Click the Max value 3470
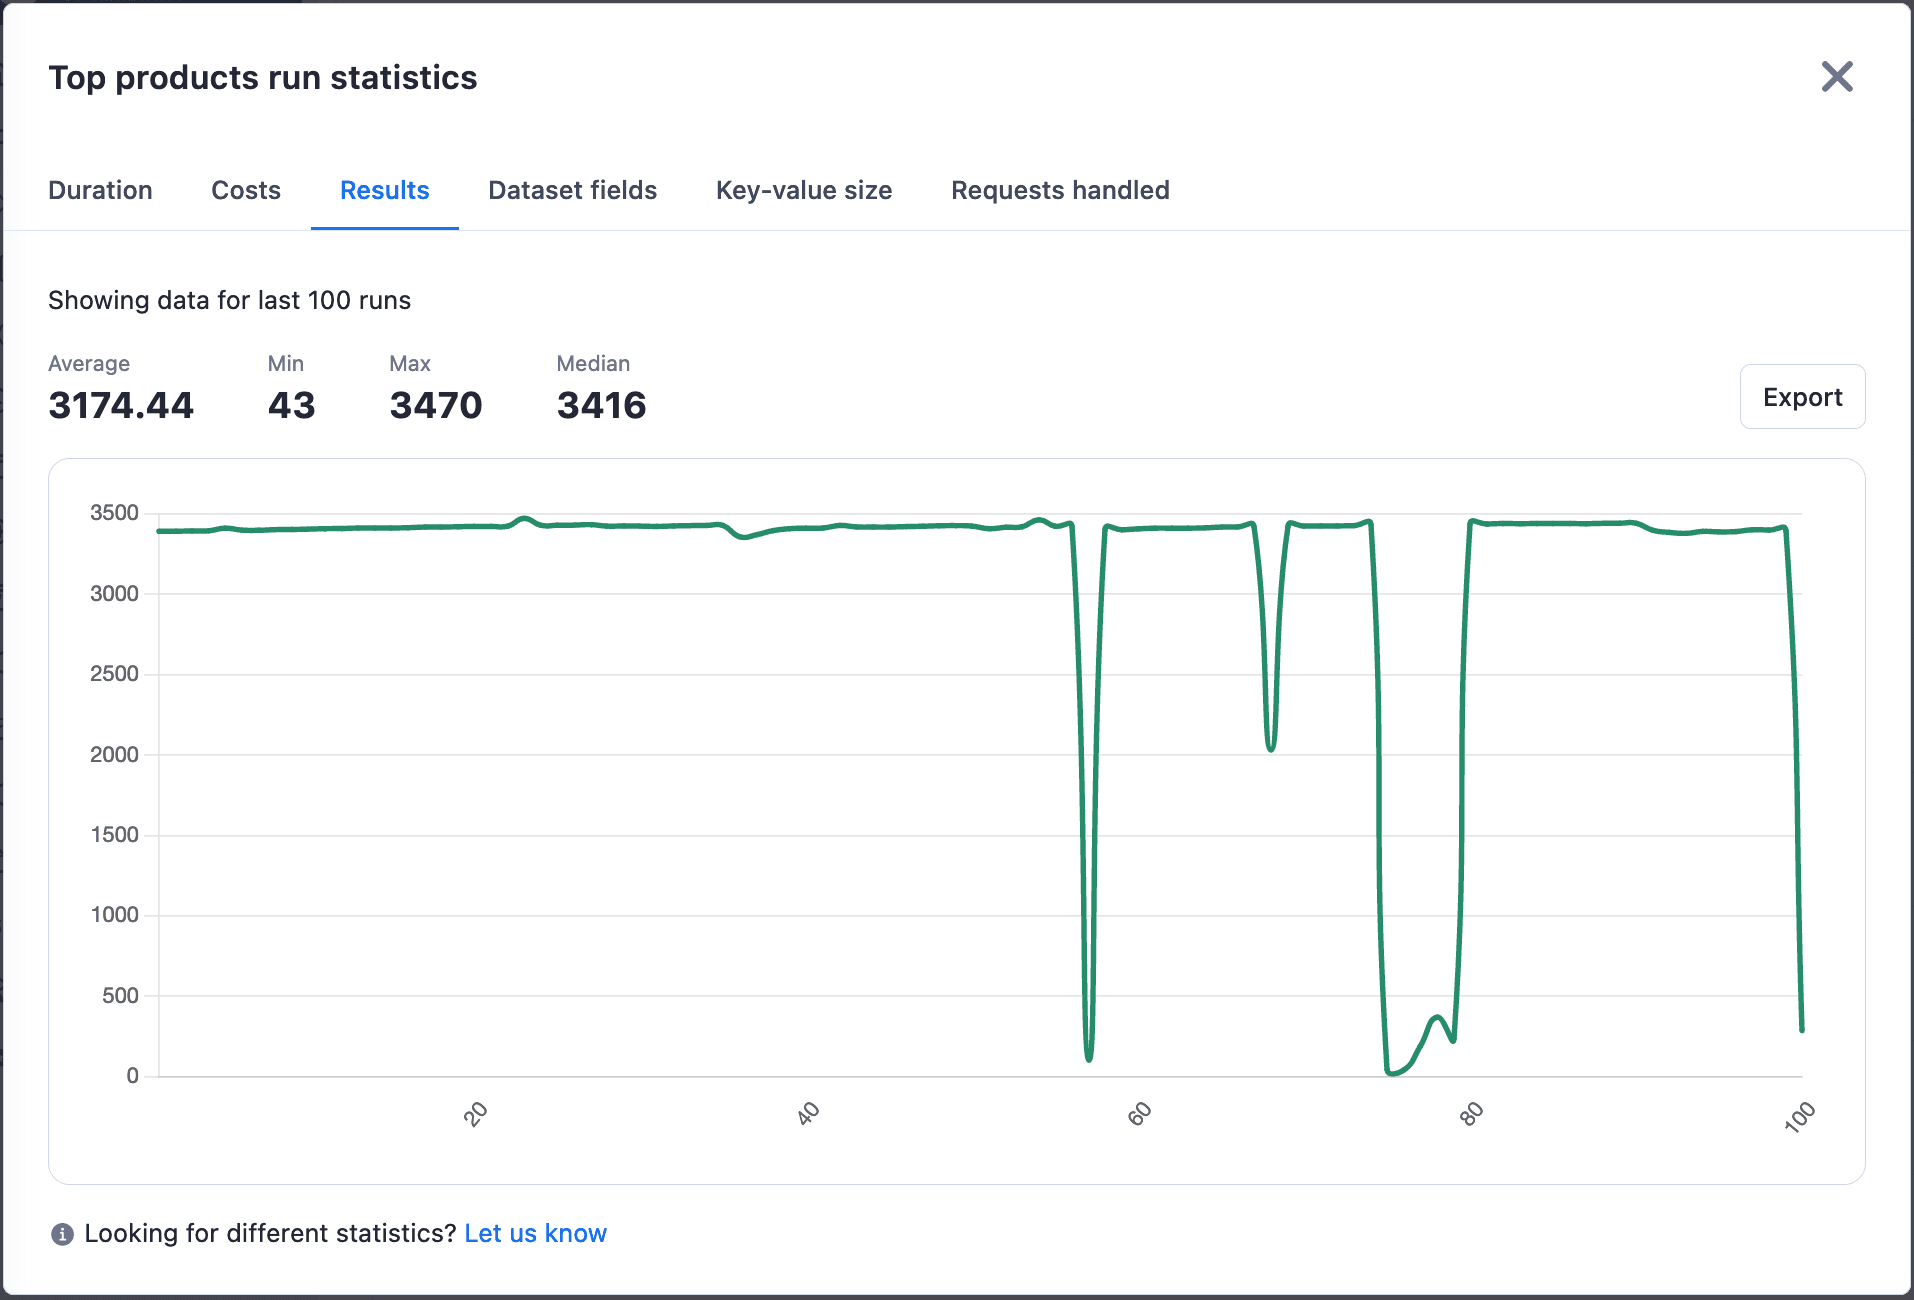 point(436,405)
